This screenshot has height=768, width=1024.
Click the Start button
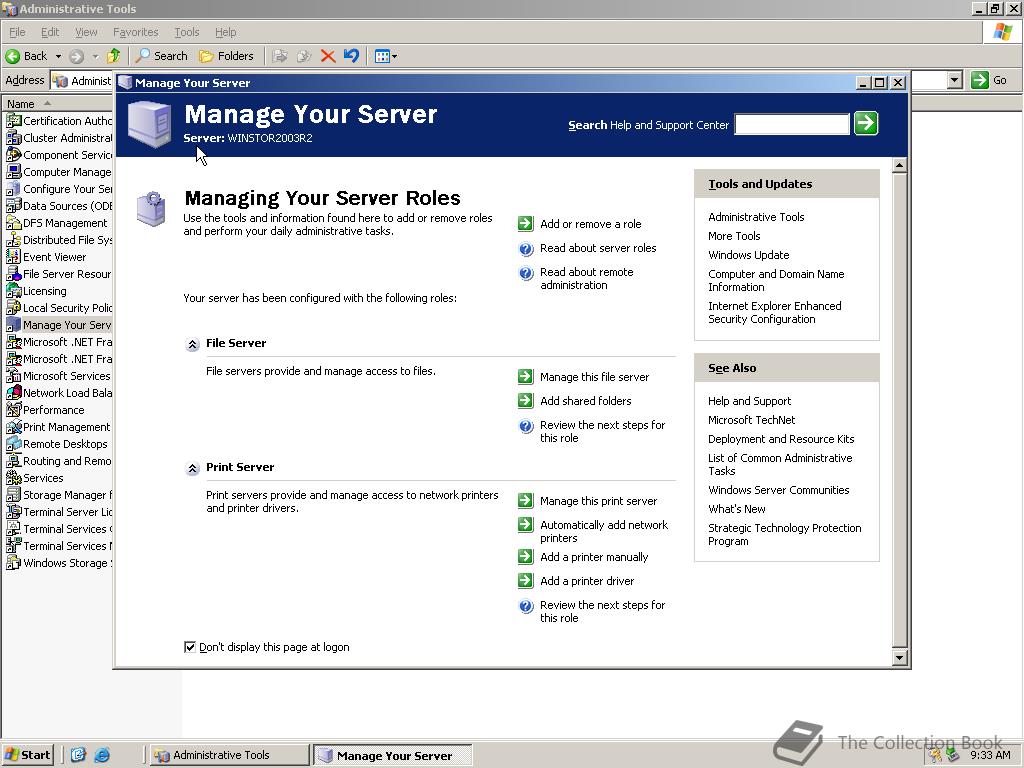[x=27, y=755]
